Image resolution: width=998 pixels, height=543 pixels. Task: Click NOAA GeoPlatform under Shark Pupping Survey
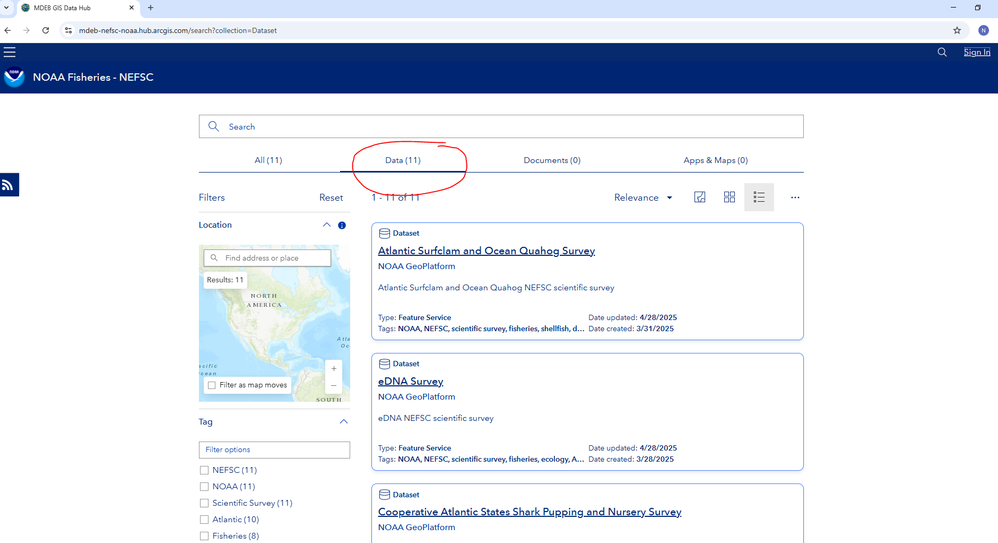[417, 527]
